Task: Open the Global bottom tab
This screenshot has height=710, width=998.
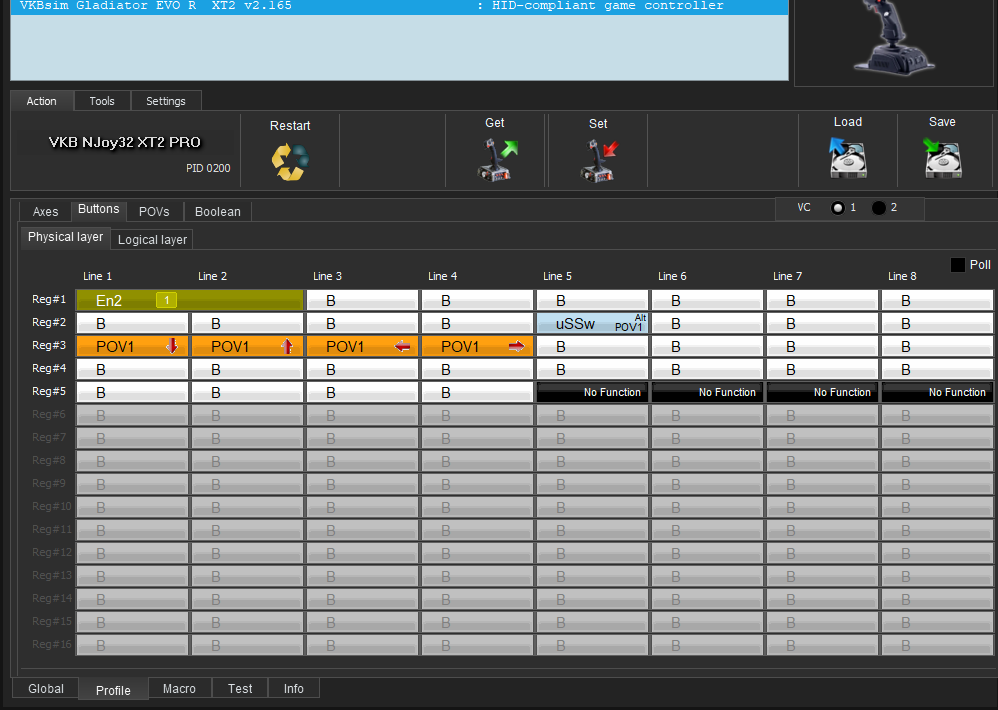Action: tap(46, 688)
